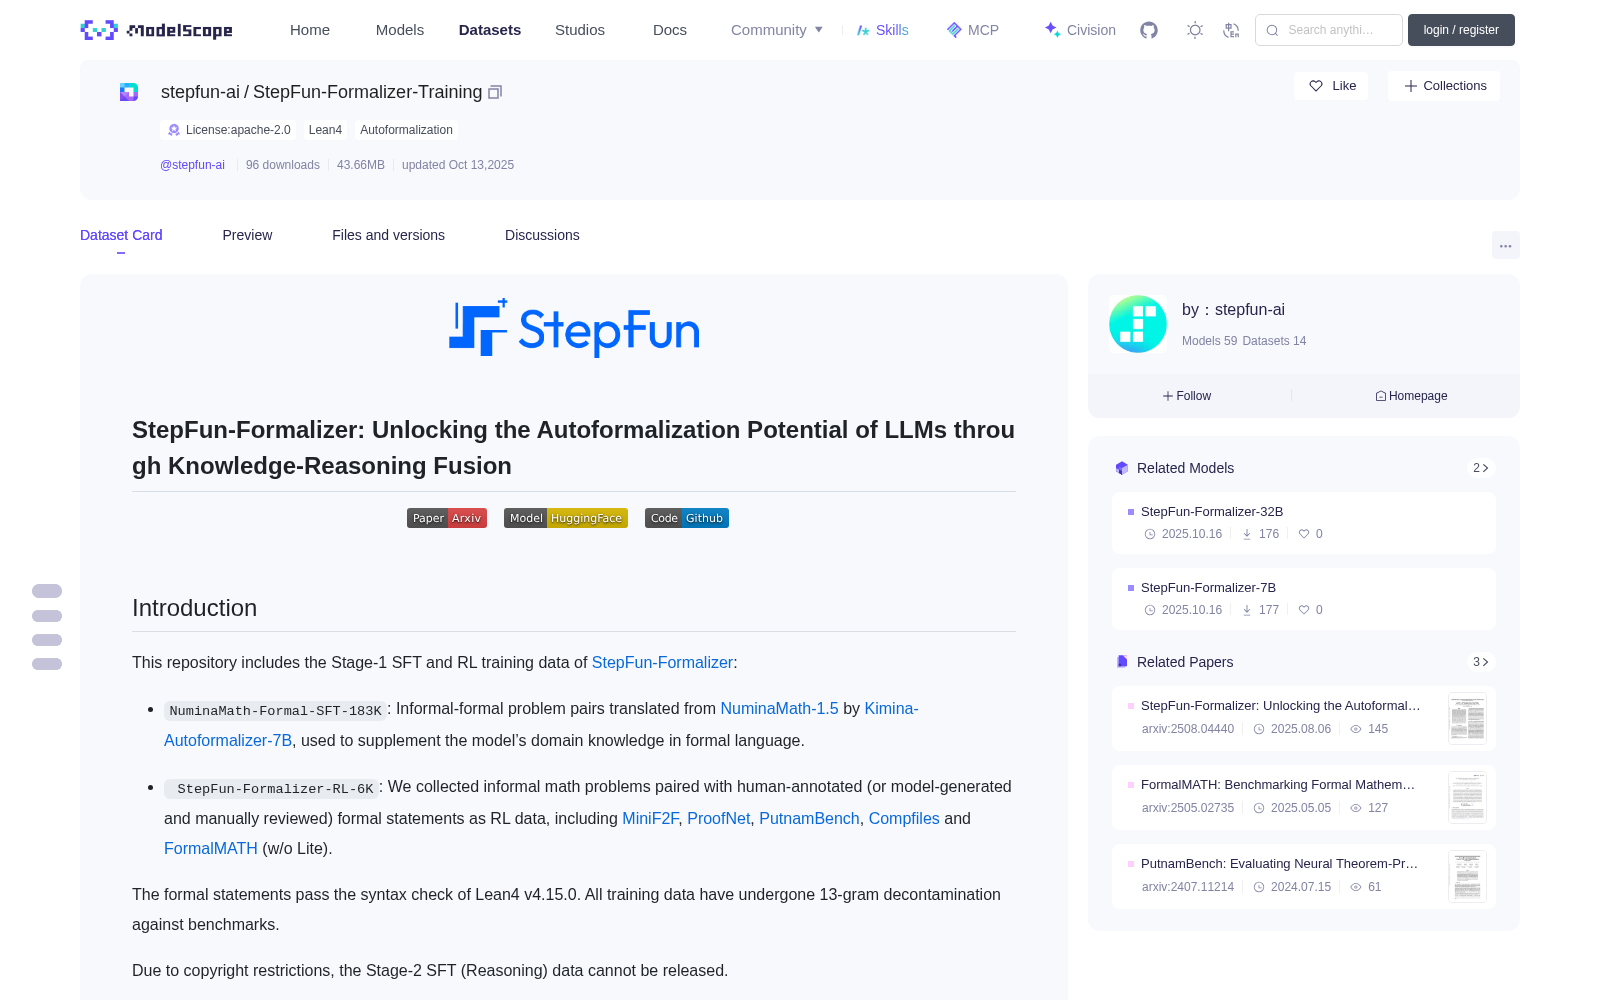The height and width of the screenshot is (1000, 1600).
Task: Click the Autoformalization tag
Action: [x=406, y=130]
